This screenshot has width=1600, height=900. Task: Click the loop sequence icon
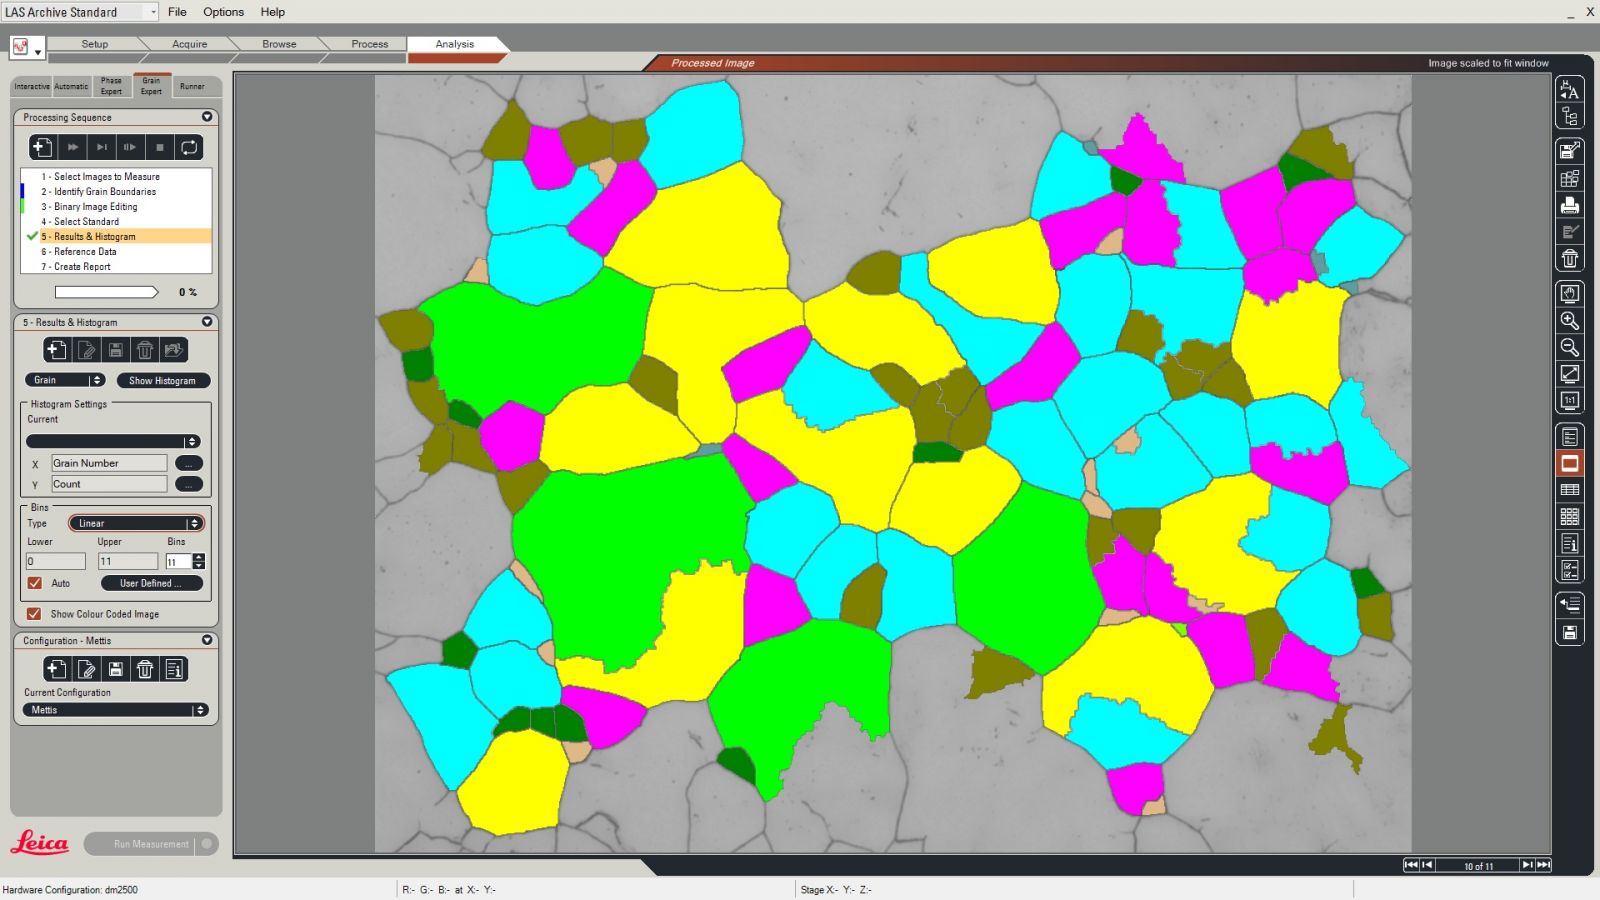click(x=188, y=147)
